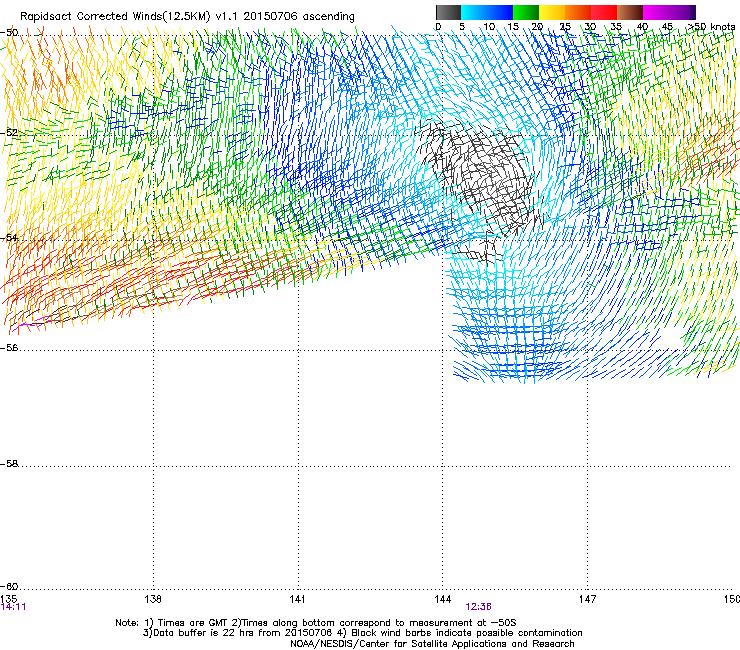The height and width of the screenshot is (650, 740).
Task: Click the '45' legend scale label
Action: pos(667,27)
